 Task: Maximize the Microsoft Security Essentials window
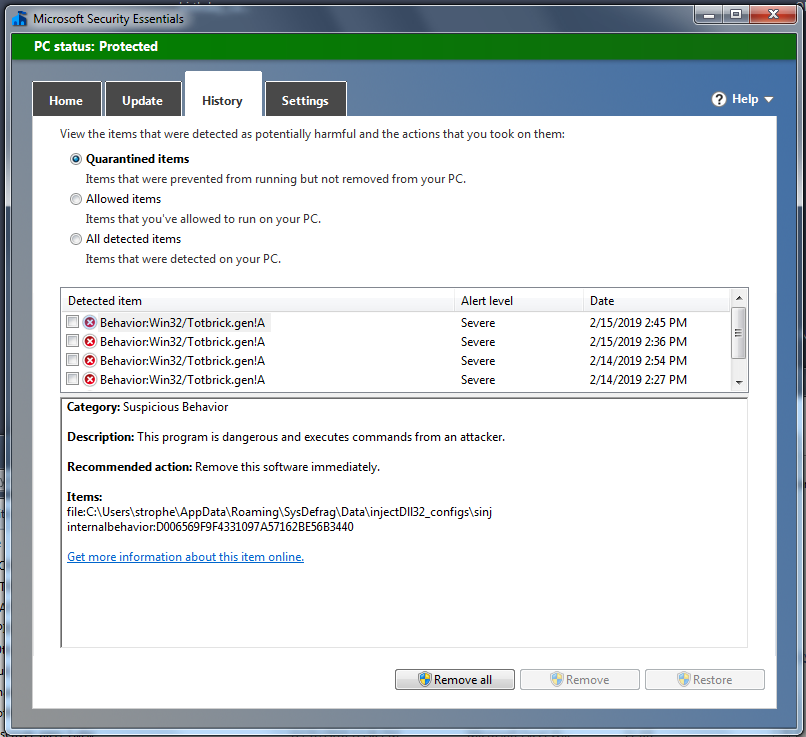pyautogui.click(x=736, y=15)
